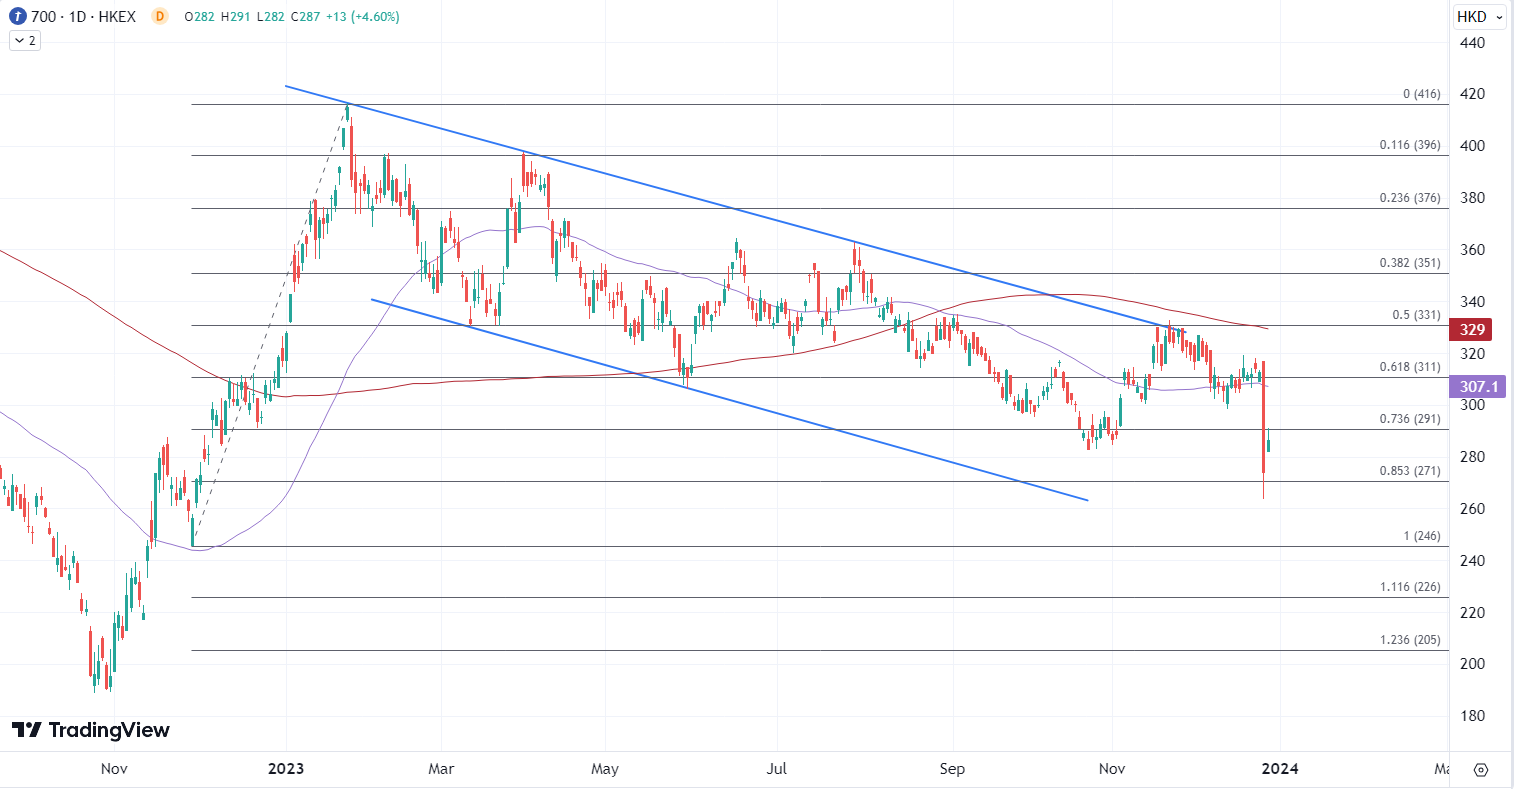
Task: Click the orange D delayed-data badge
Action: [159, 16]
